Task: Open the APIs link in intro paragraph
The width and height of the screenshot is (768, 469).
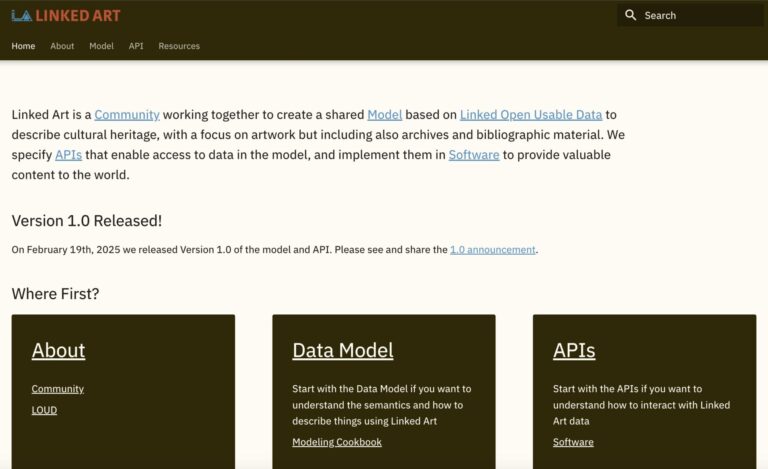Action: (68, 155)
